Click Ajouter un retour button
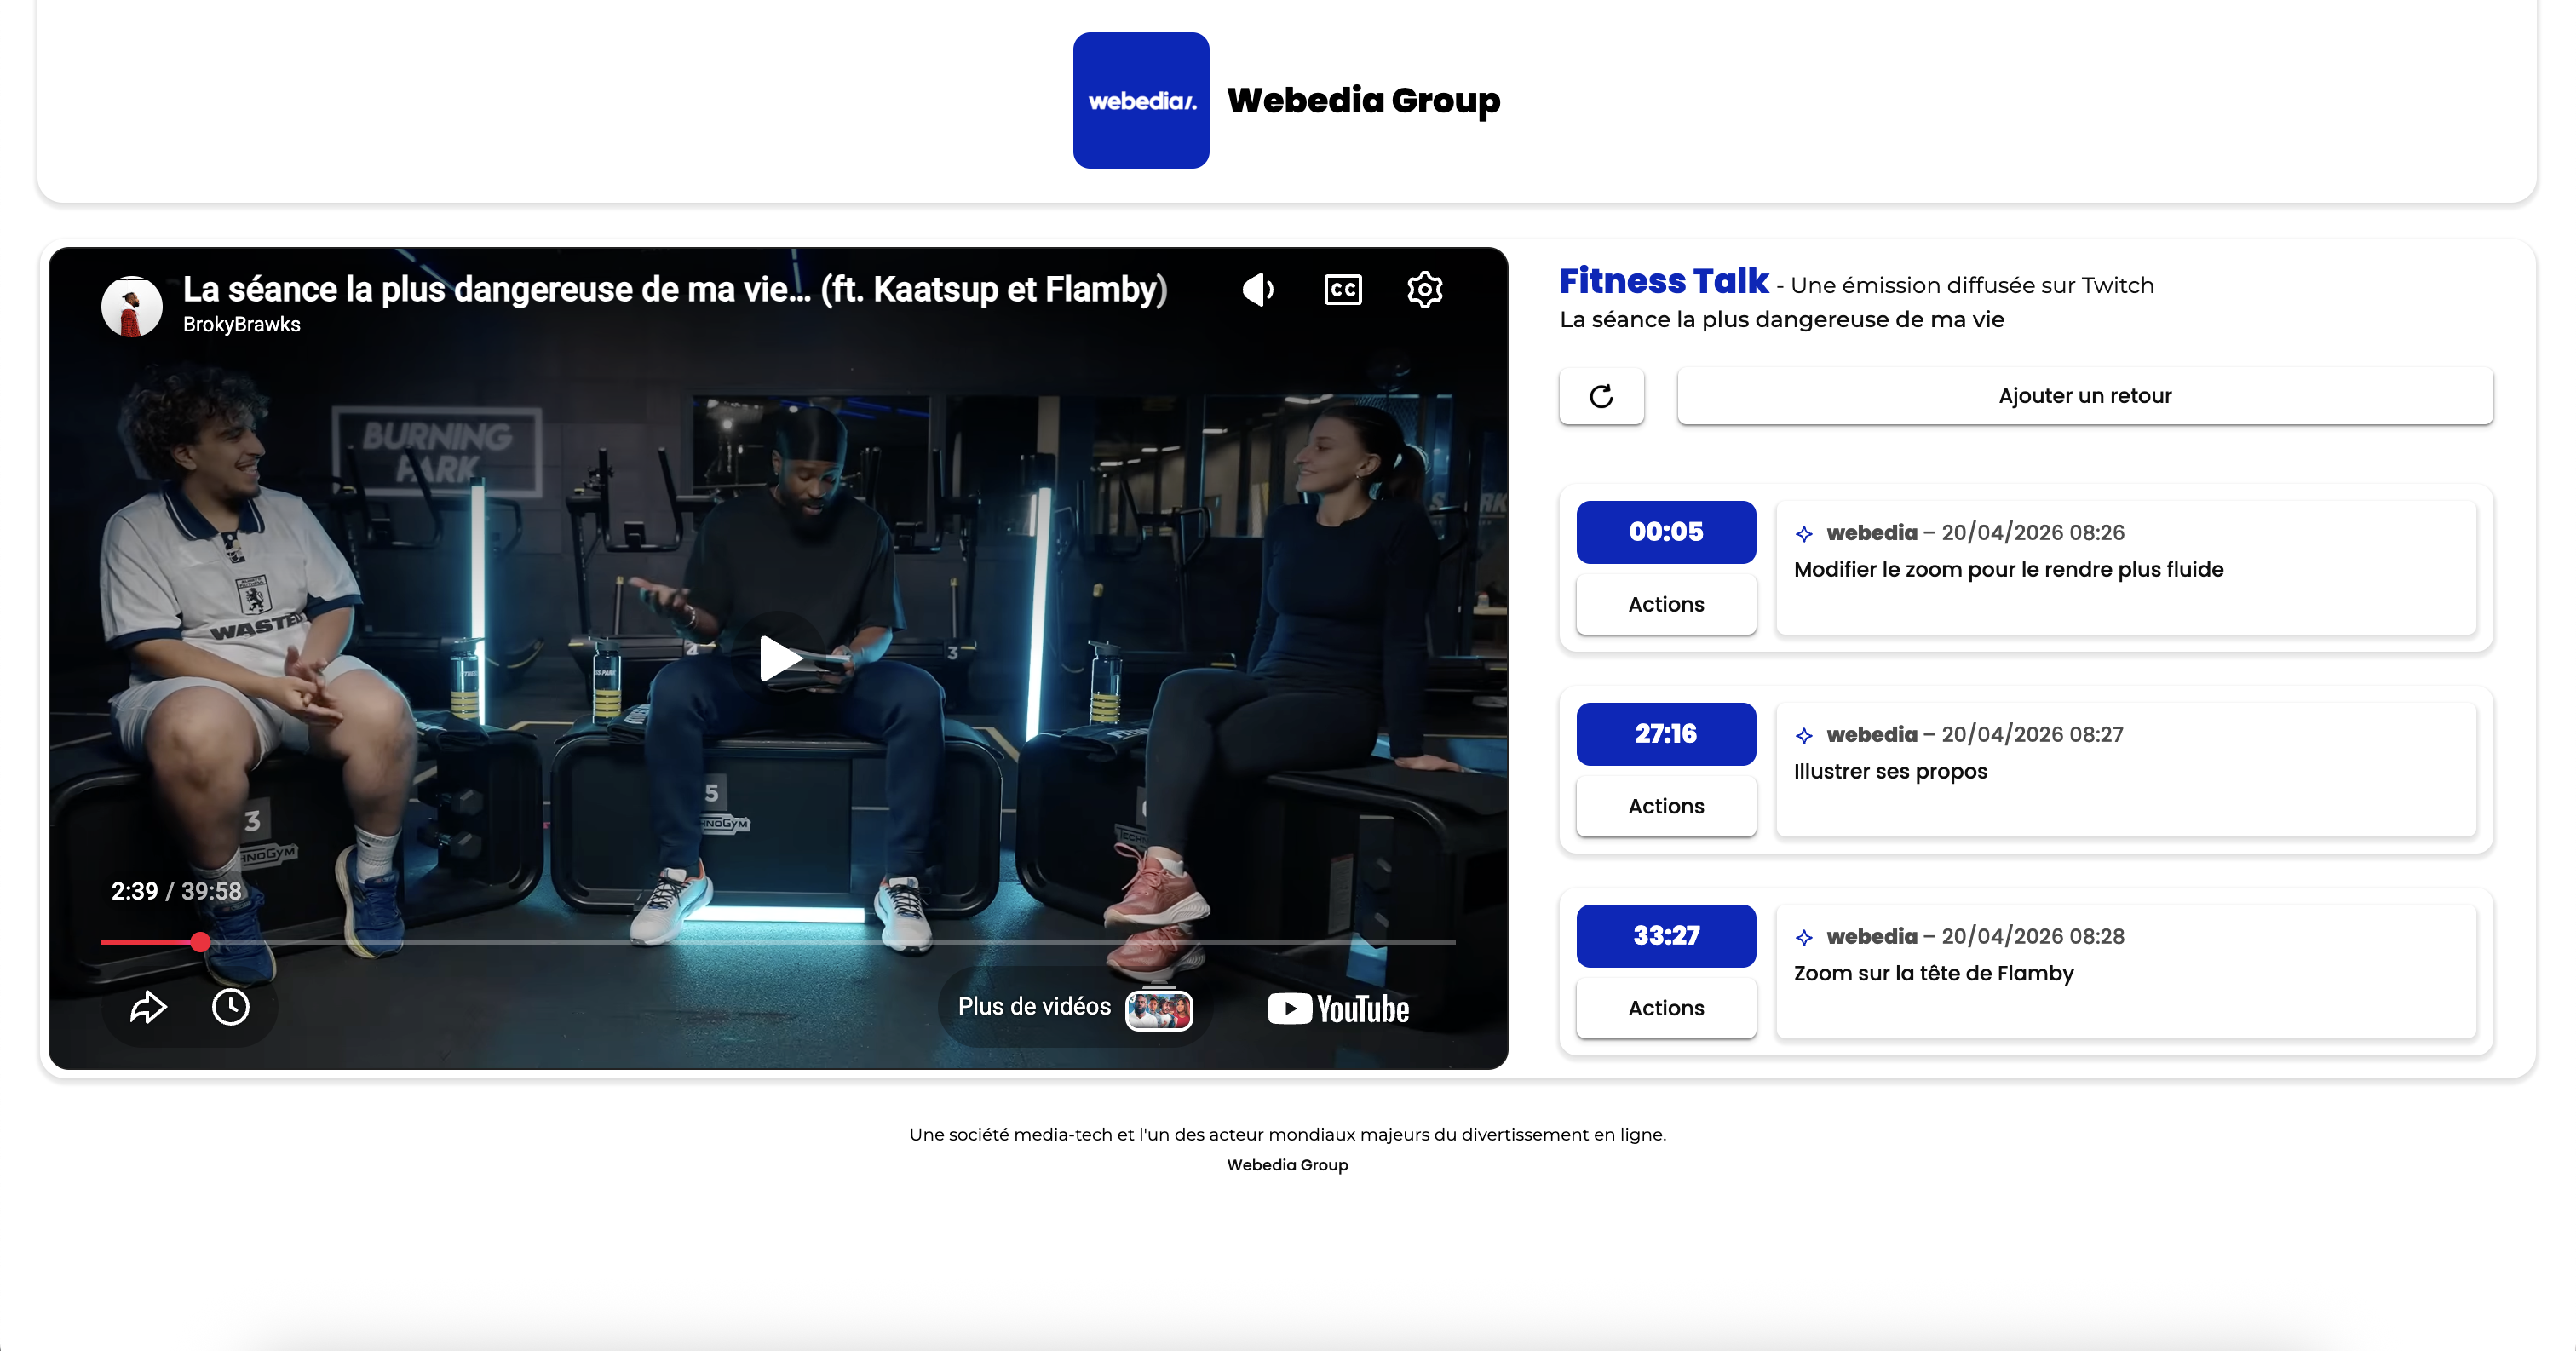Screen dimensions: 2576x1351 2084,396
